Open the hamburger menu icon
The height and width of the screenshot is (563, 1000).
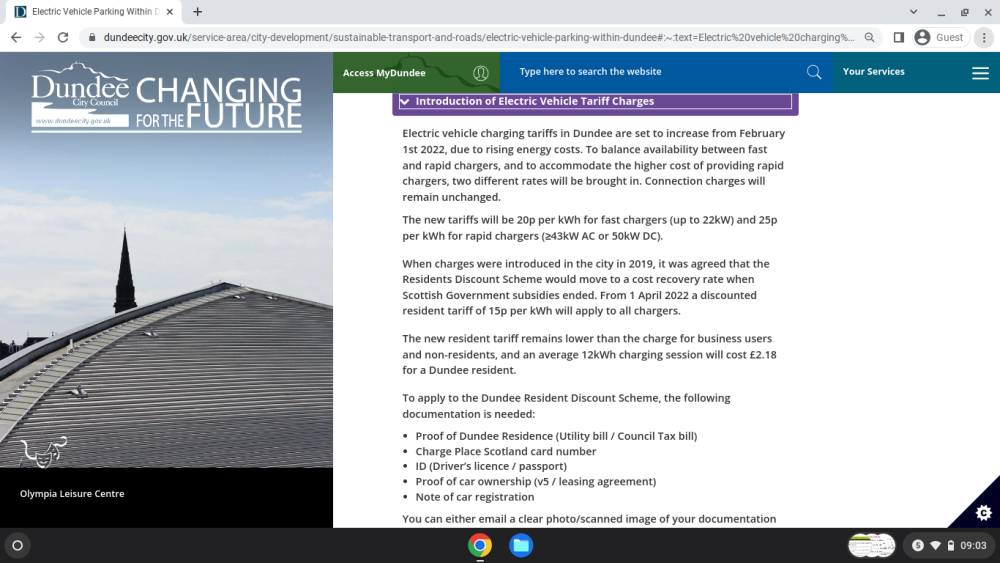pos(980,73)
